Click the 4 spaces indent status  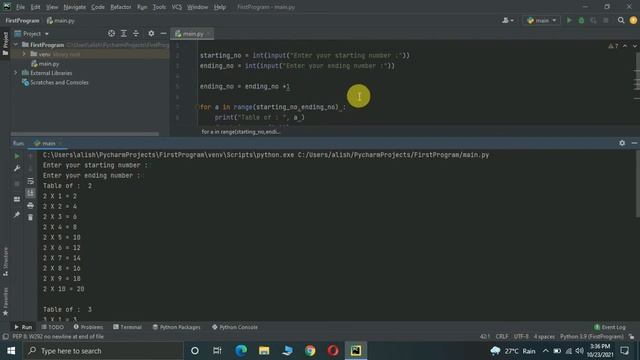pos(544,337)
